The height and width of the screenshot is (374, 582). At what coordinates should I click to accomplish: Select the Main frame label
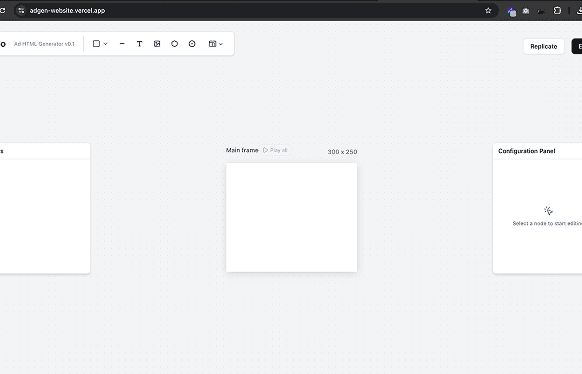click(x=242, y=150)
